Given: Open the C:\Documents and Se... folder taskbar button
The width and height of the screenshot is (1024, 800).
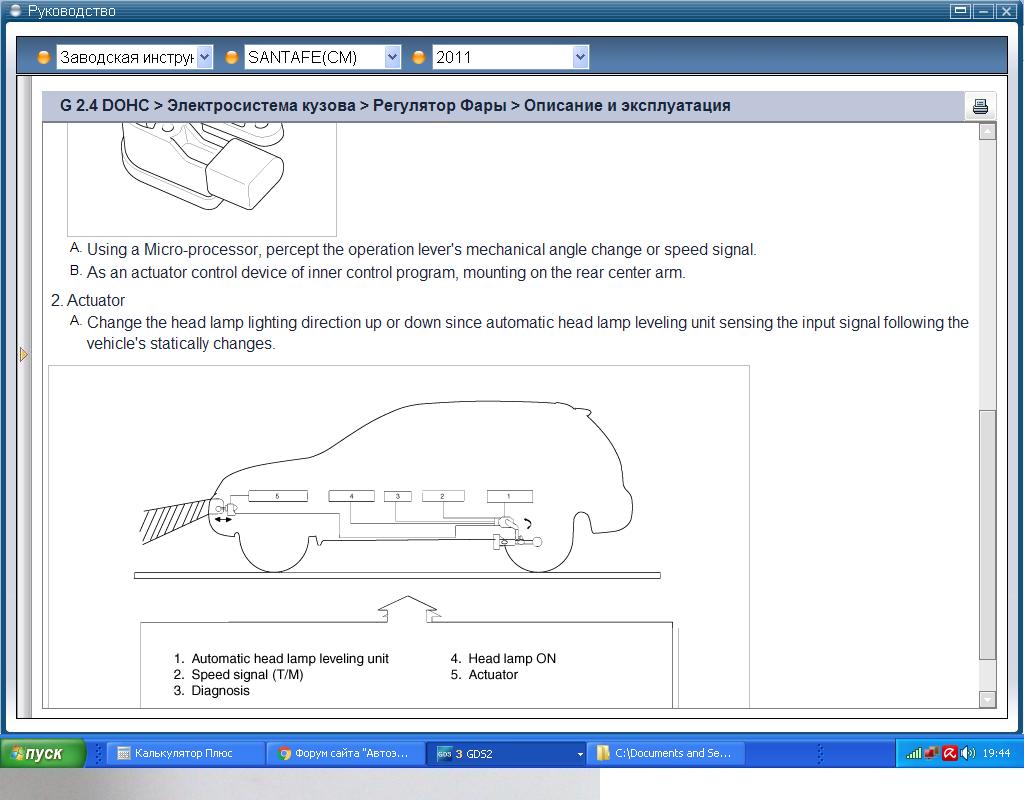Looking at the screenshot, I should pos(666,753).
